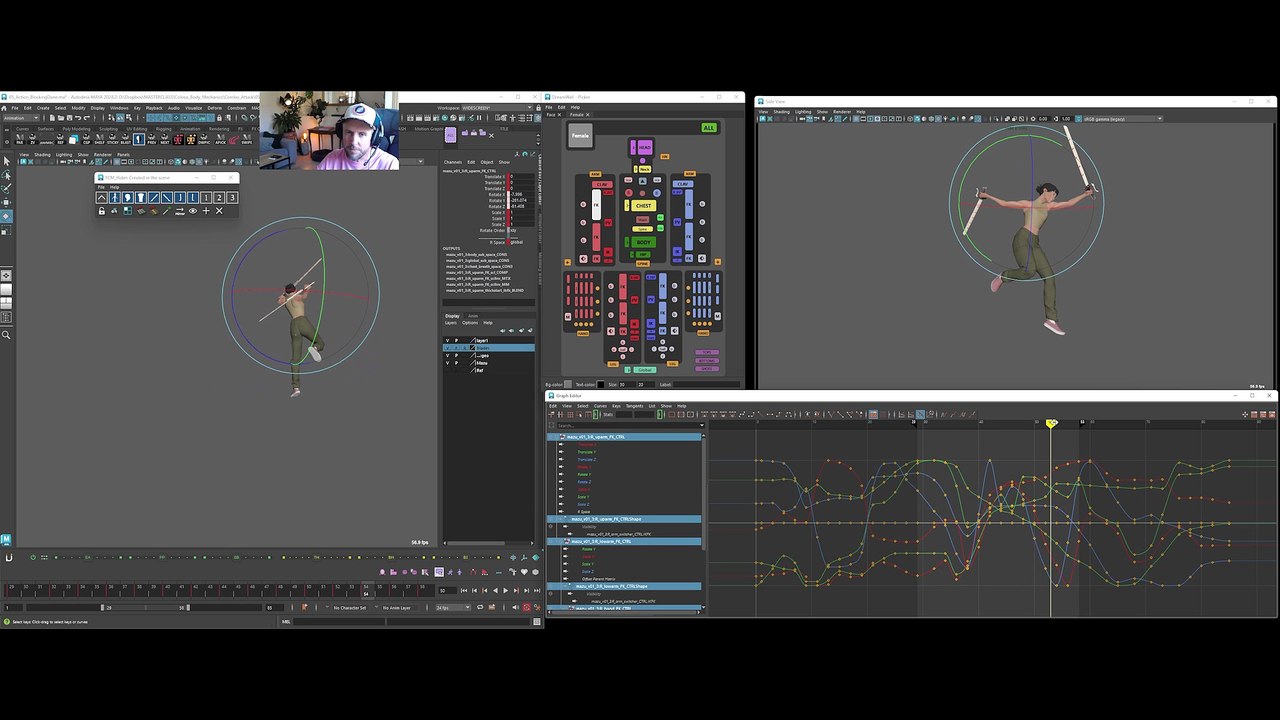Open the R Space global dropdown in Channel Box
The height and width of the screenshot is (720, 1280).
point(519,242)
